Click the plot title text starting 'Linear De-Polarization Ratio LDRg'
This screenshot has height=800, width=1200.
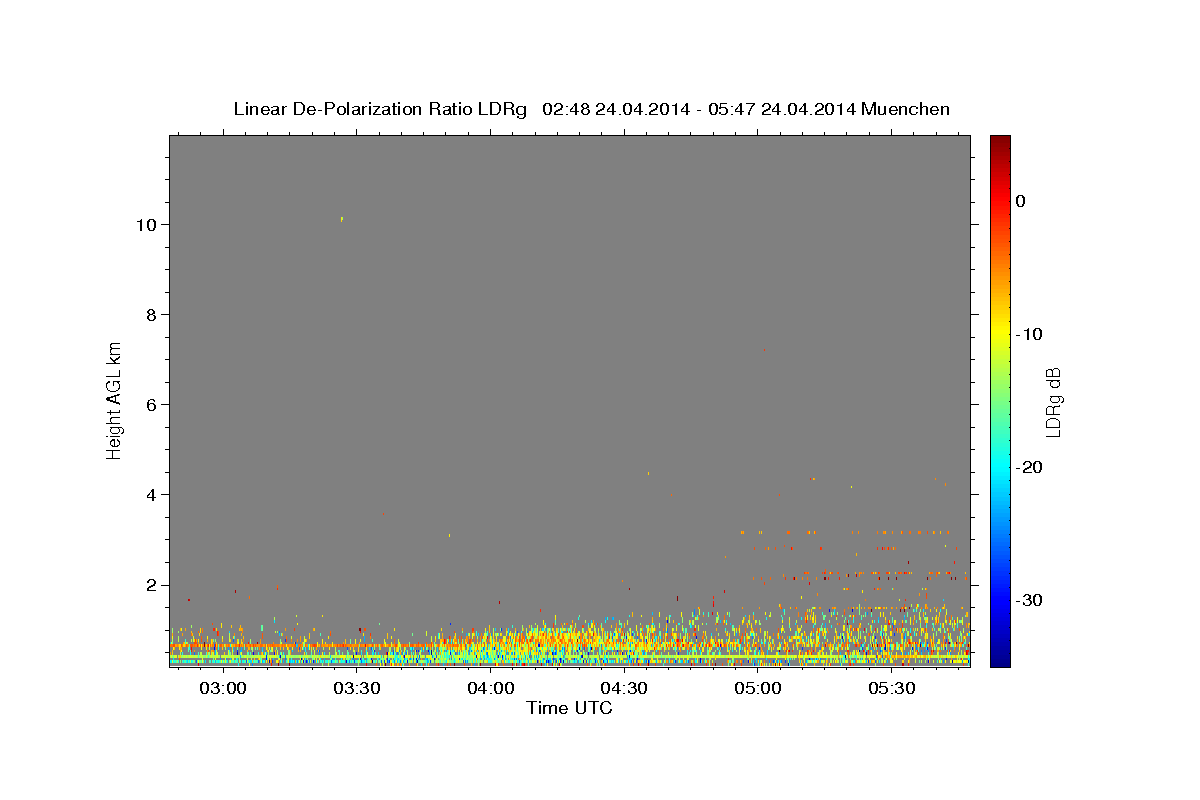591,109
